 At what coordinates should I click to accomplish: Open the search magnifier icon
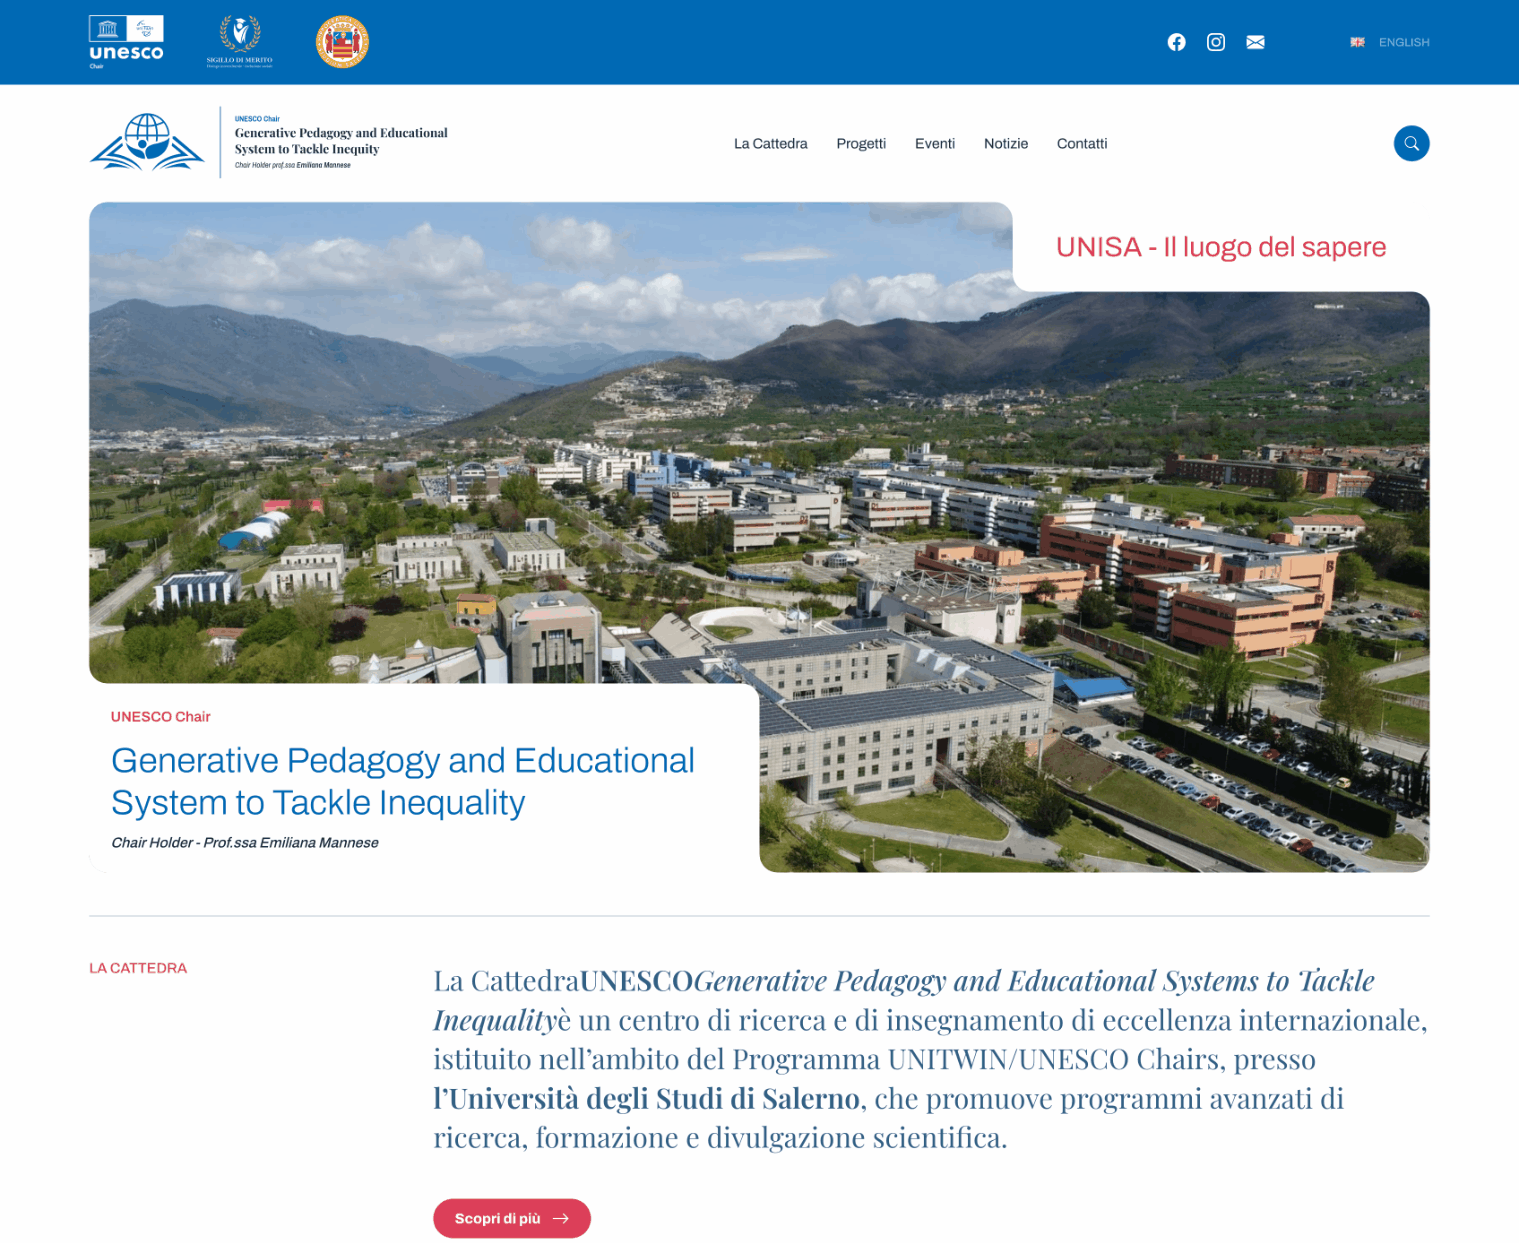pos(1411,143)
